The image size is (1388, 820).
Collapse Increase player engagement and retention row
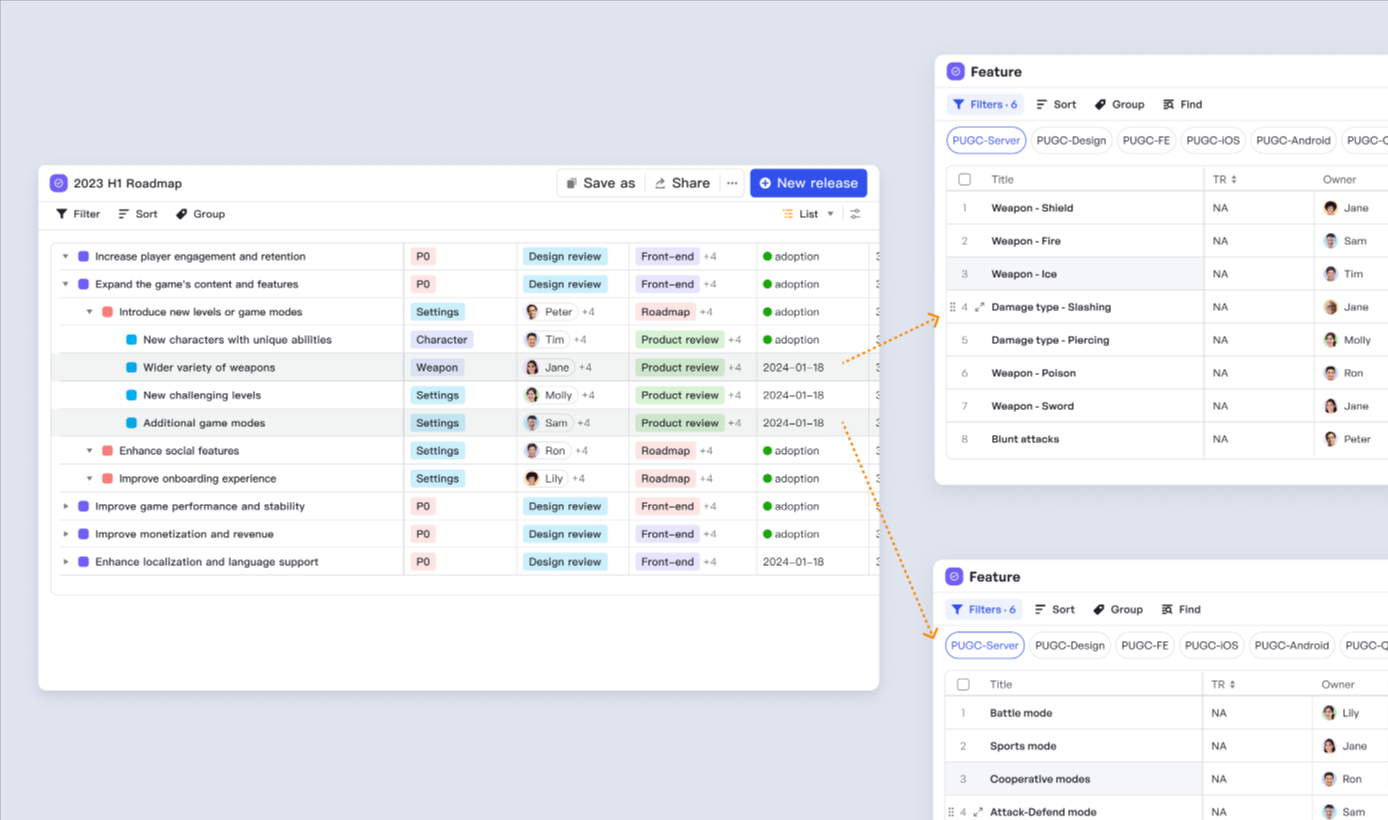coord(66,257)
